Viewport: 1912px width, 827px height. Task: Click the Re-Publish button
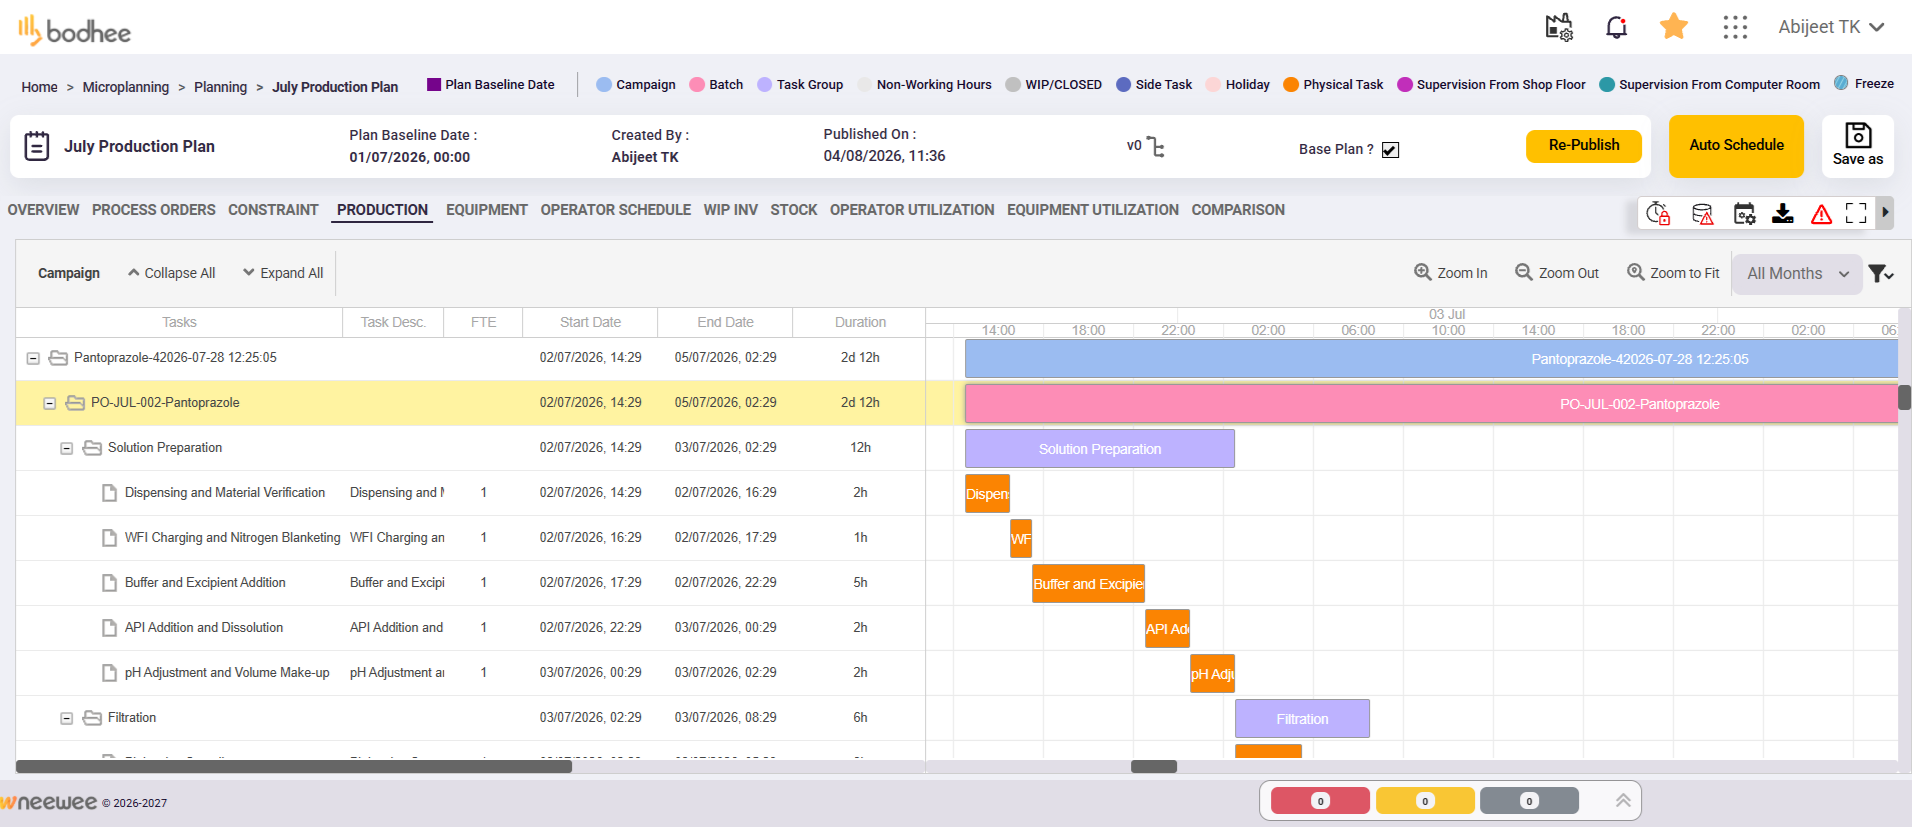pos(1584,146)
